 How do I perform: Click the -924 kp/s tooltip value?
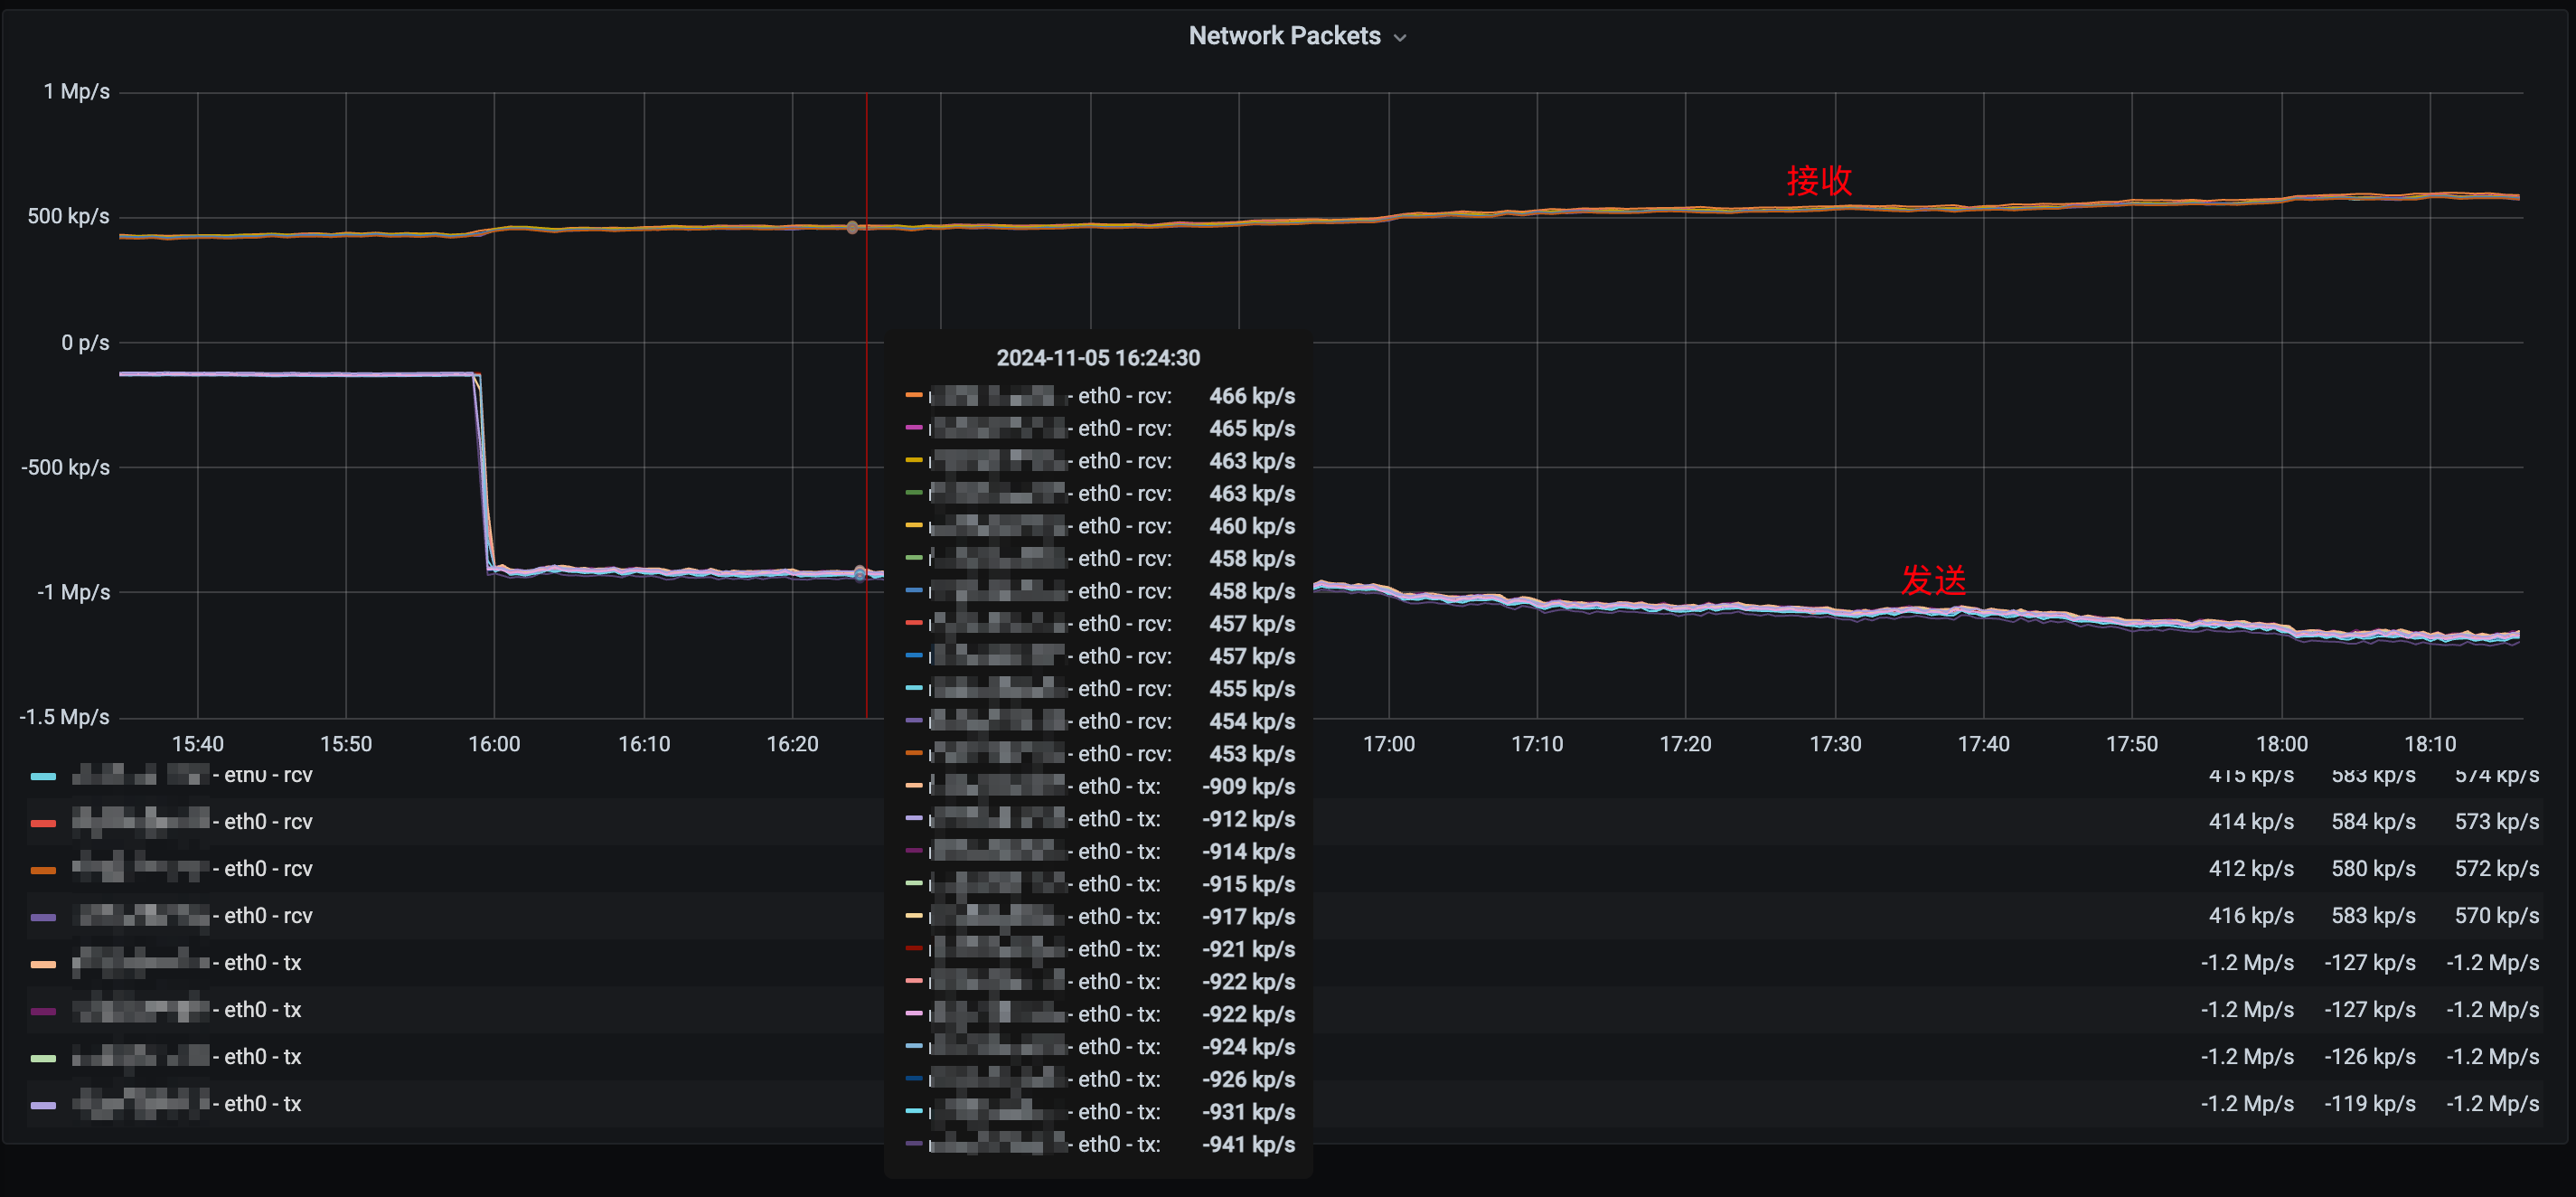coord(1248,1047)
